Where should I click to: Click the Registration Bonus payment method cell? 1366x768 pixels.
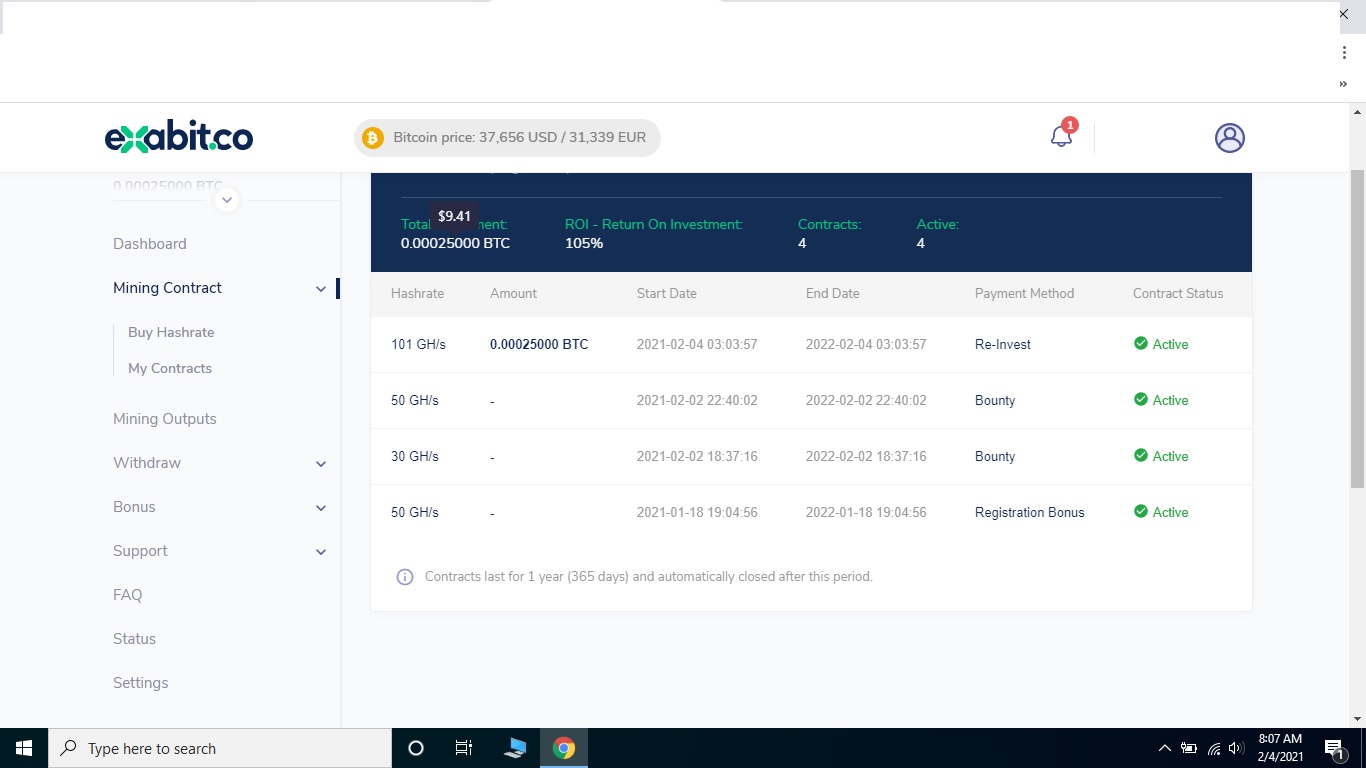tap(1030, 512)
